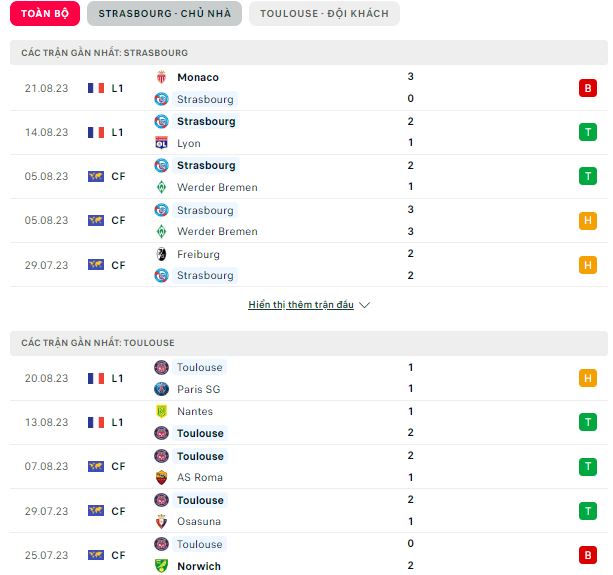Click the Nantes club crest
The width and height of the screenshot is (613, 575).
click(161, 411)
